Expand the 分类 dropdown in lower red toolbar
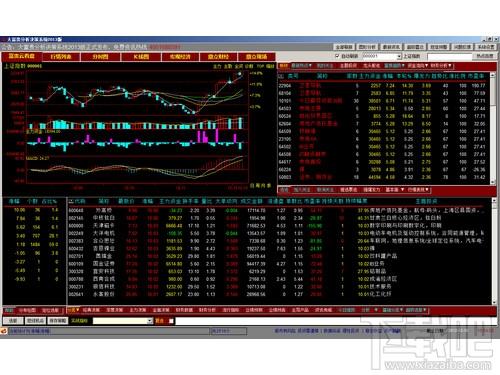 [73, 310]
